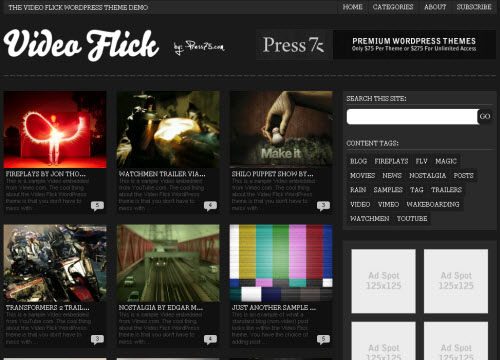This screenshot has width=500, height=360.
Task: Open the Categories menu item
Action: pyautogui.click(x=393, y=7)
